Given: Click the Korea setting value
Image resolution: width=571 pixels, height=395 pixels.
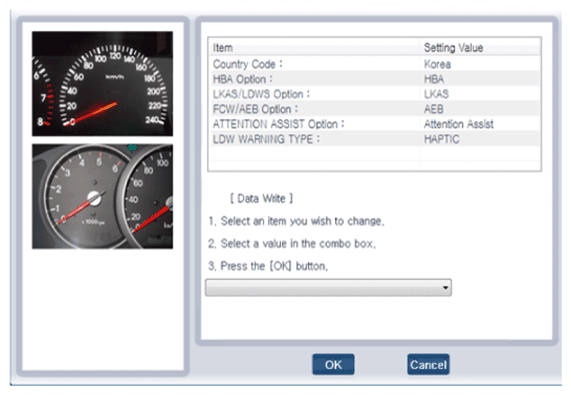Looking at the screenshot, I should pyautogui.click(x=437, y=64).
